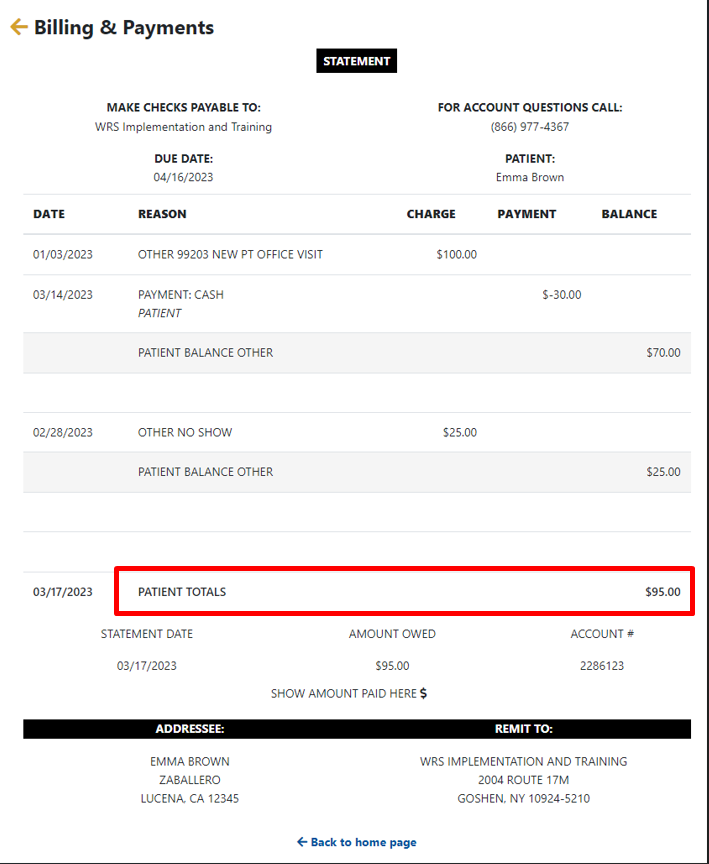The width and height of the screenshot is (709, 864).
Task: Click the $70.00 patient balance amount
Action: click(x=663, y=353)
